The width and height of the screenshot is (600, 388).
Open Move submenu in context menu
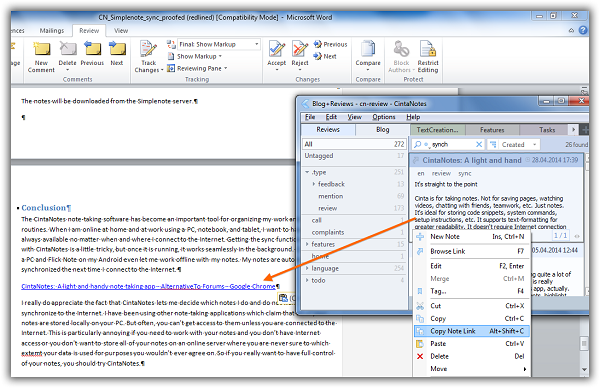click(471, 368)
